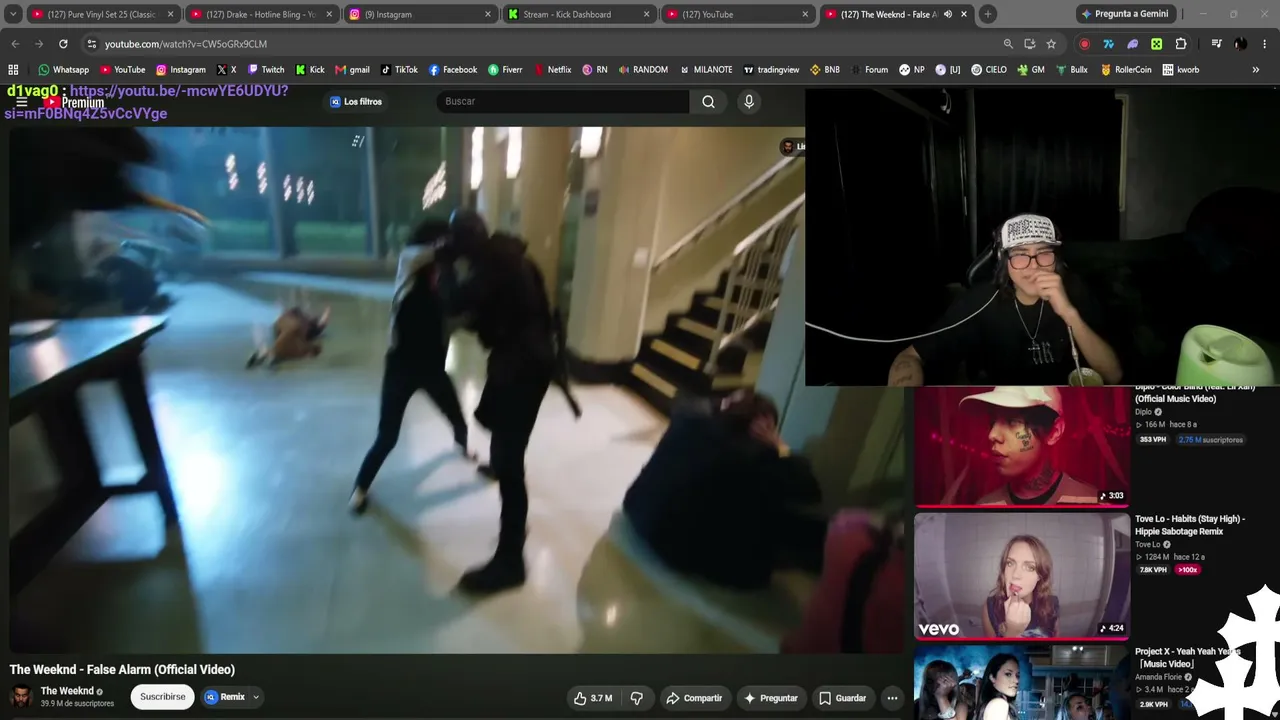Subscribe with the Suscribirse button
The width and height of the screenshot is (1280, 720).
(x=163, y=697)
